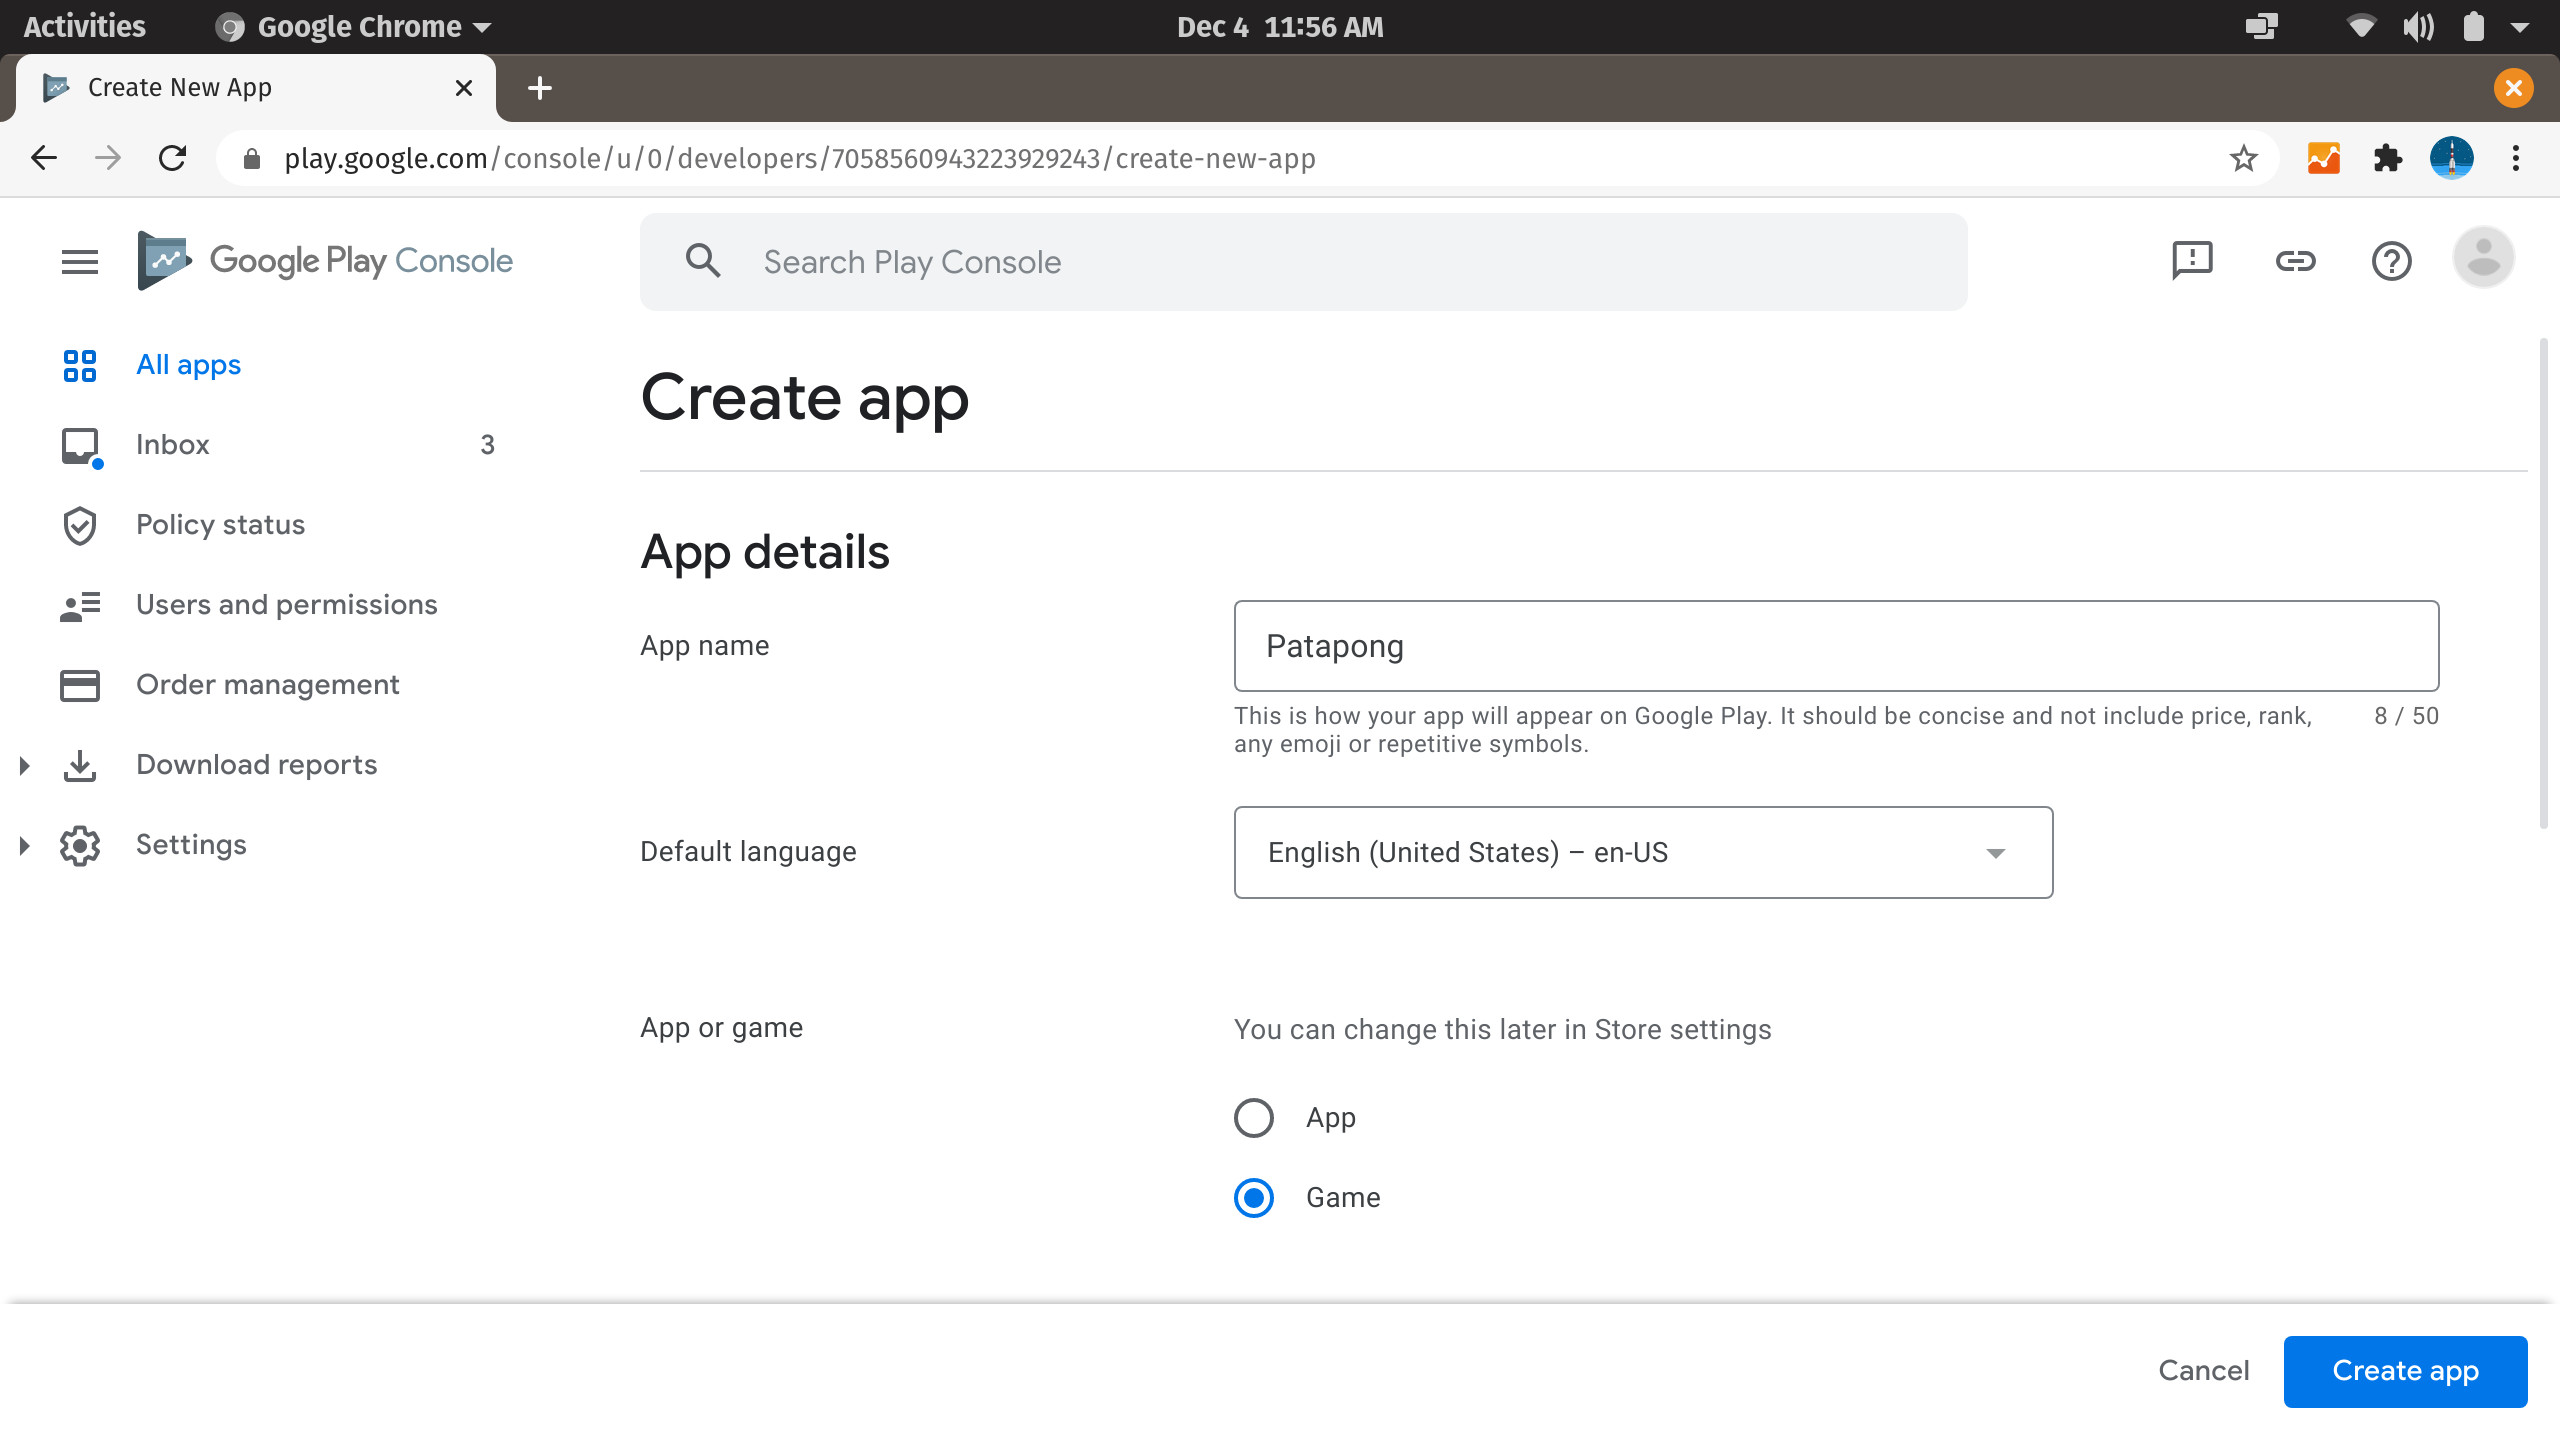
Task: Reload the page
Action: pos(173,158)
